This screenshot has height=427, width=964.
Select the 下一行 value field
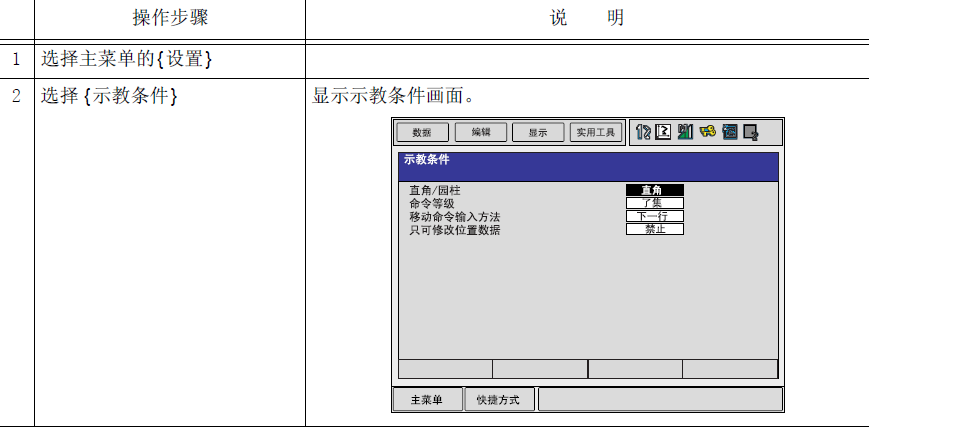[655, 216]
